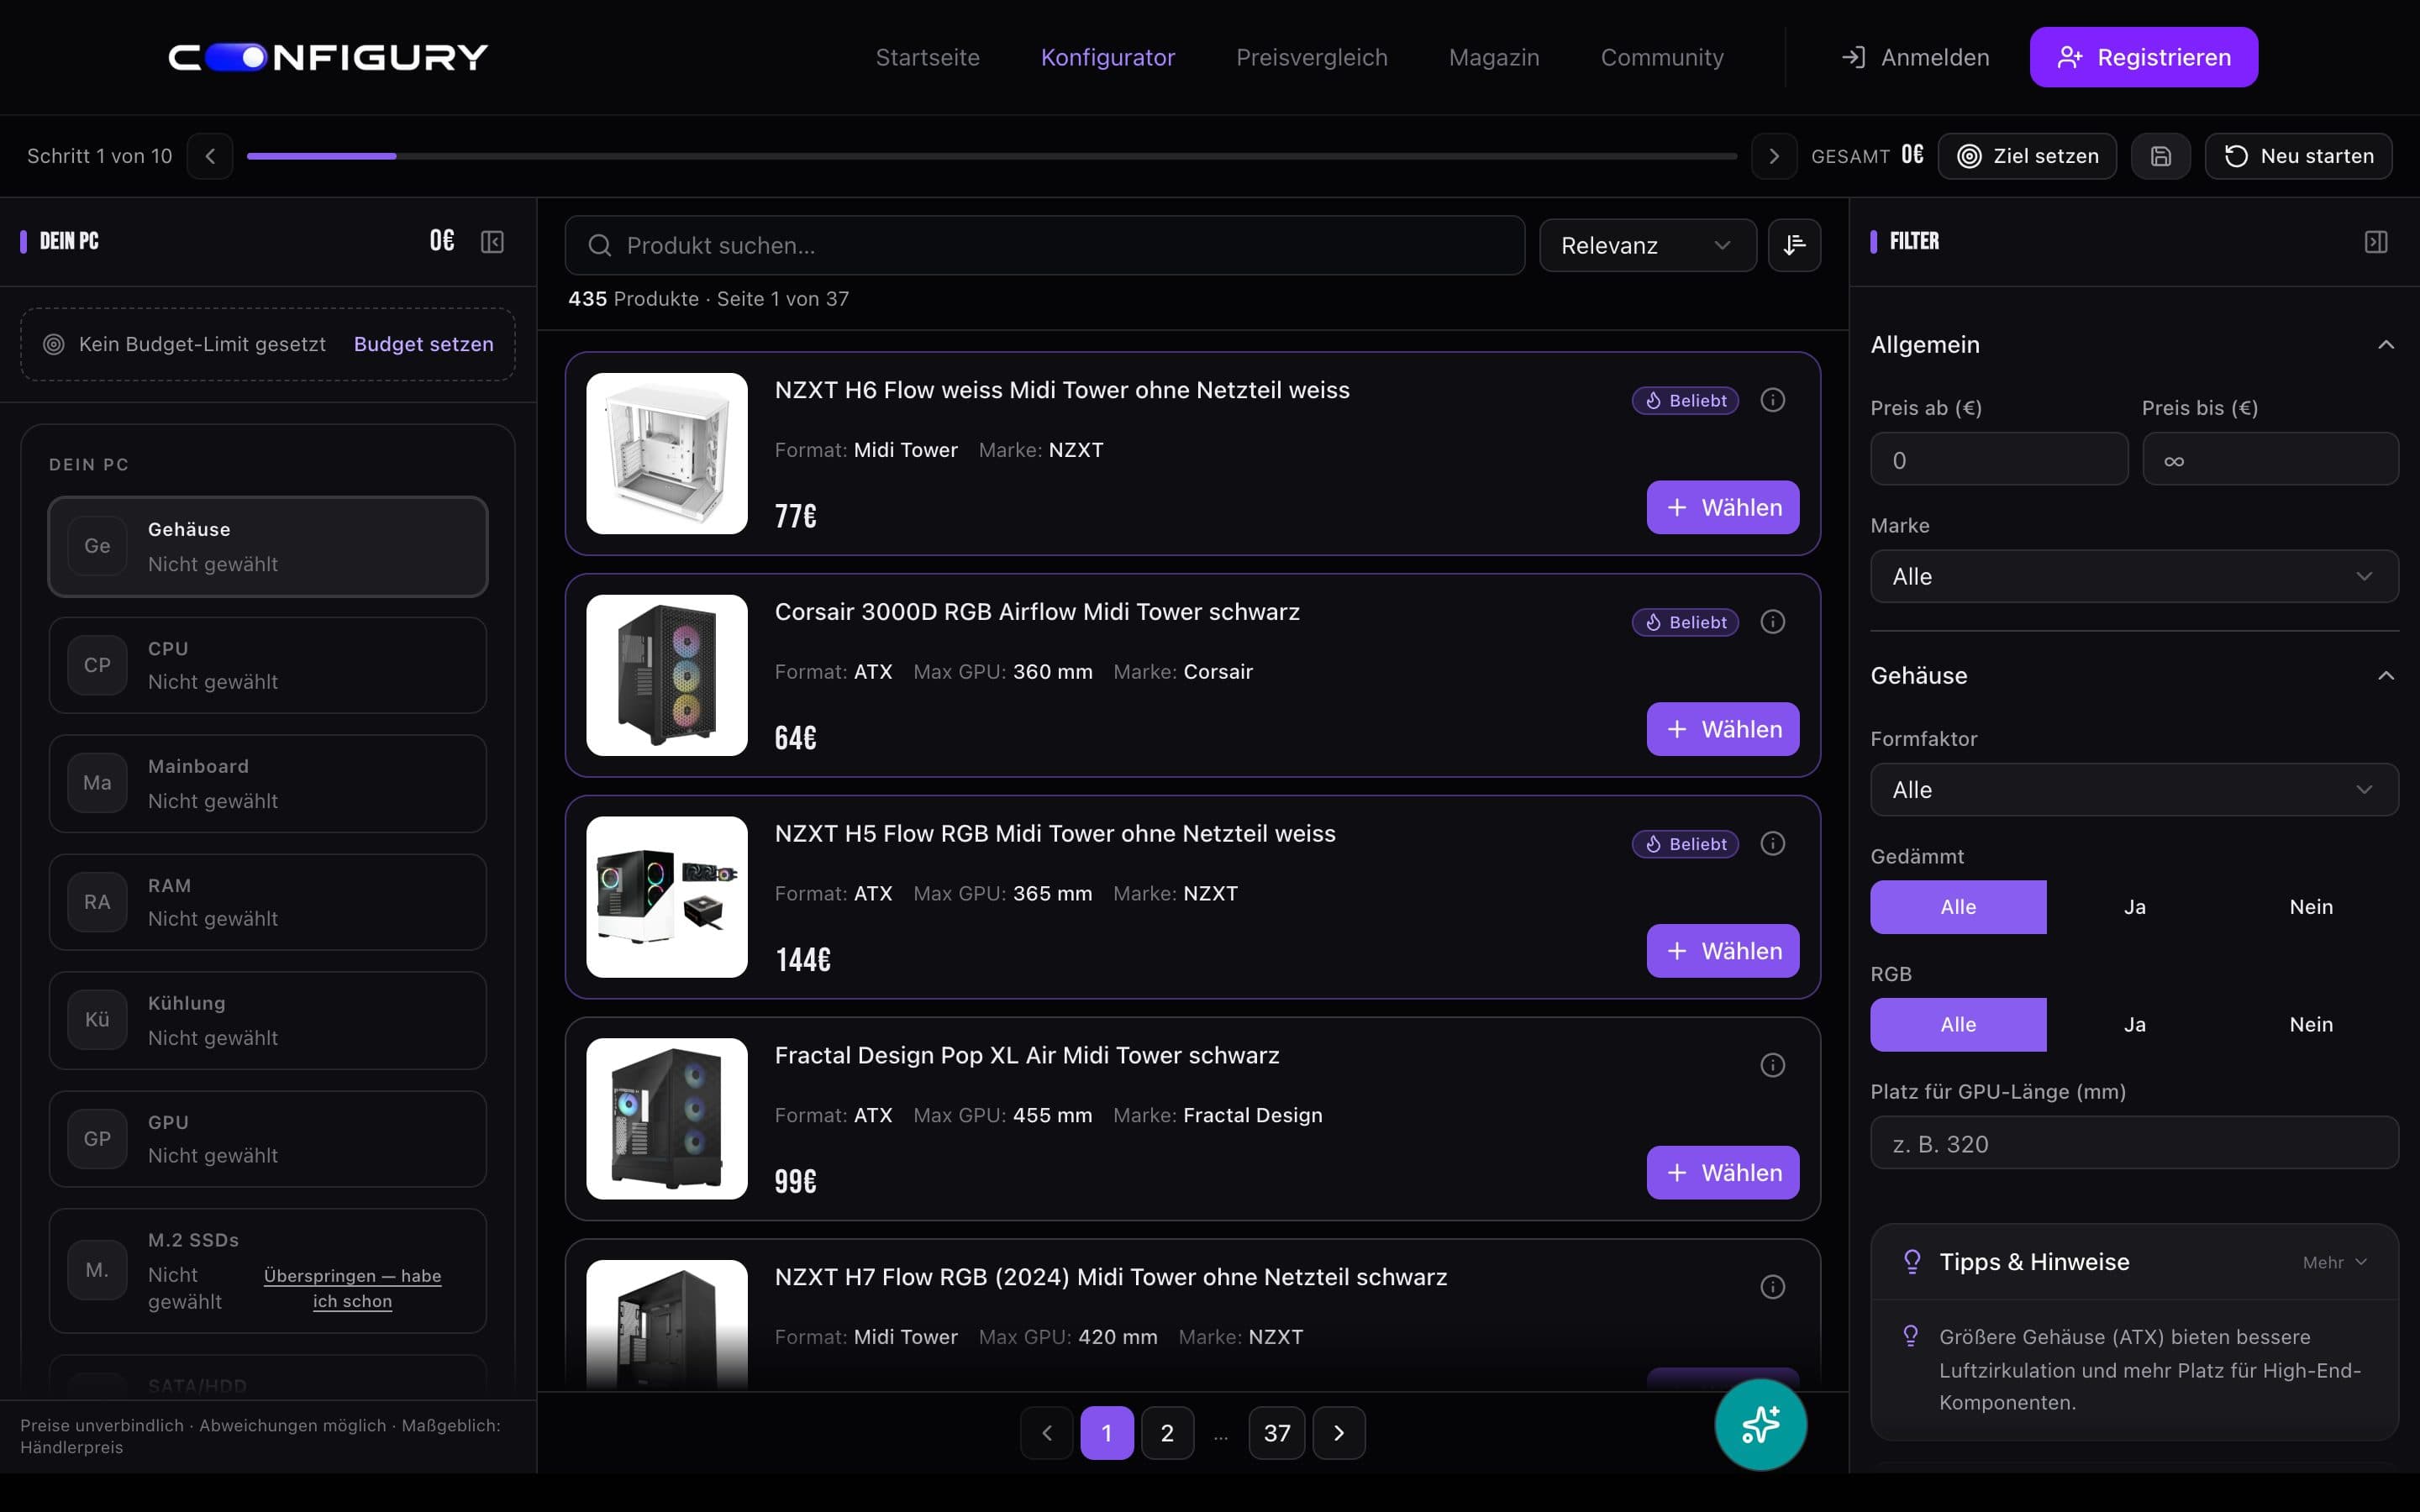
Task: Click the Preis bis (€) input field
Action: pos(2270,460)
